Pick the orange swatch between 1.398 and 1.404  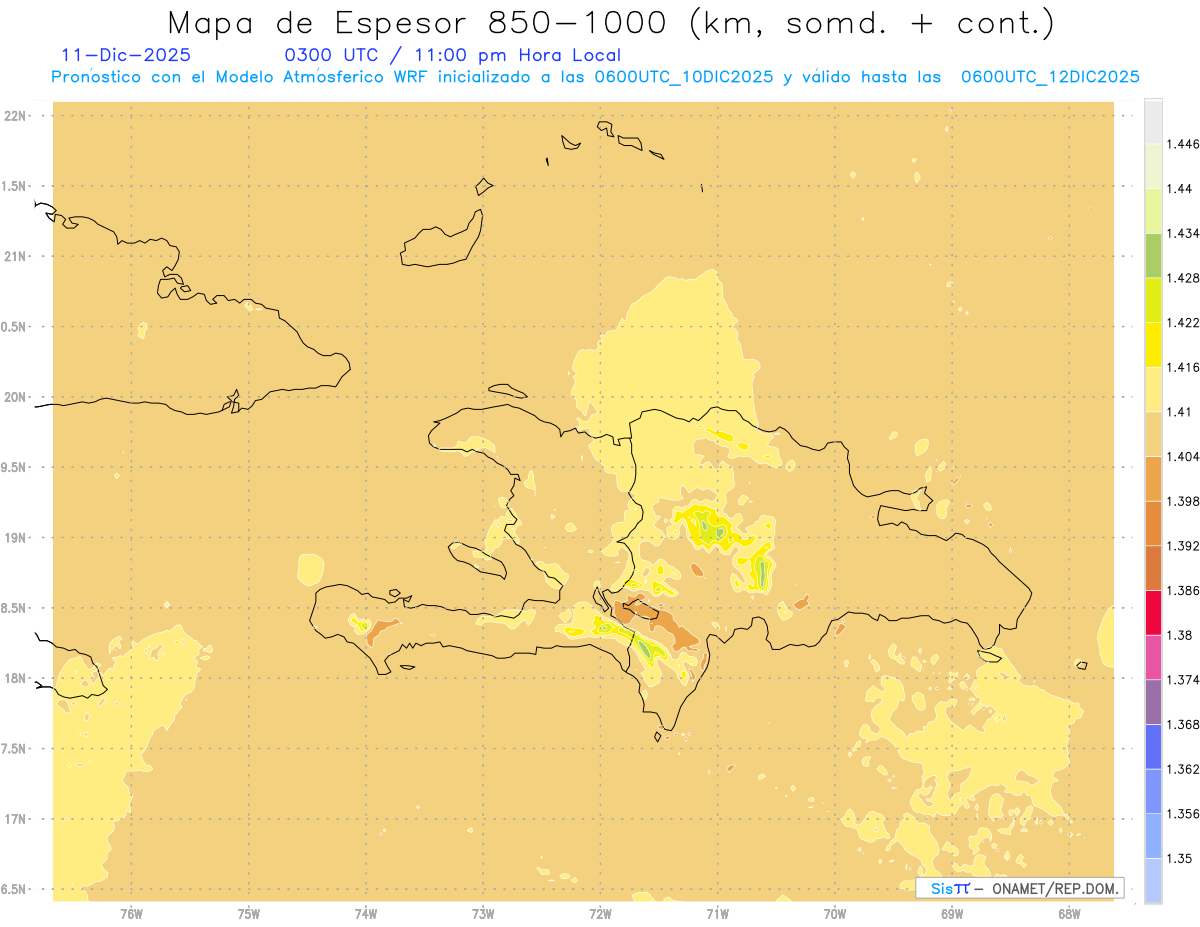coord(1153,478)
